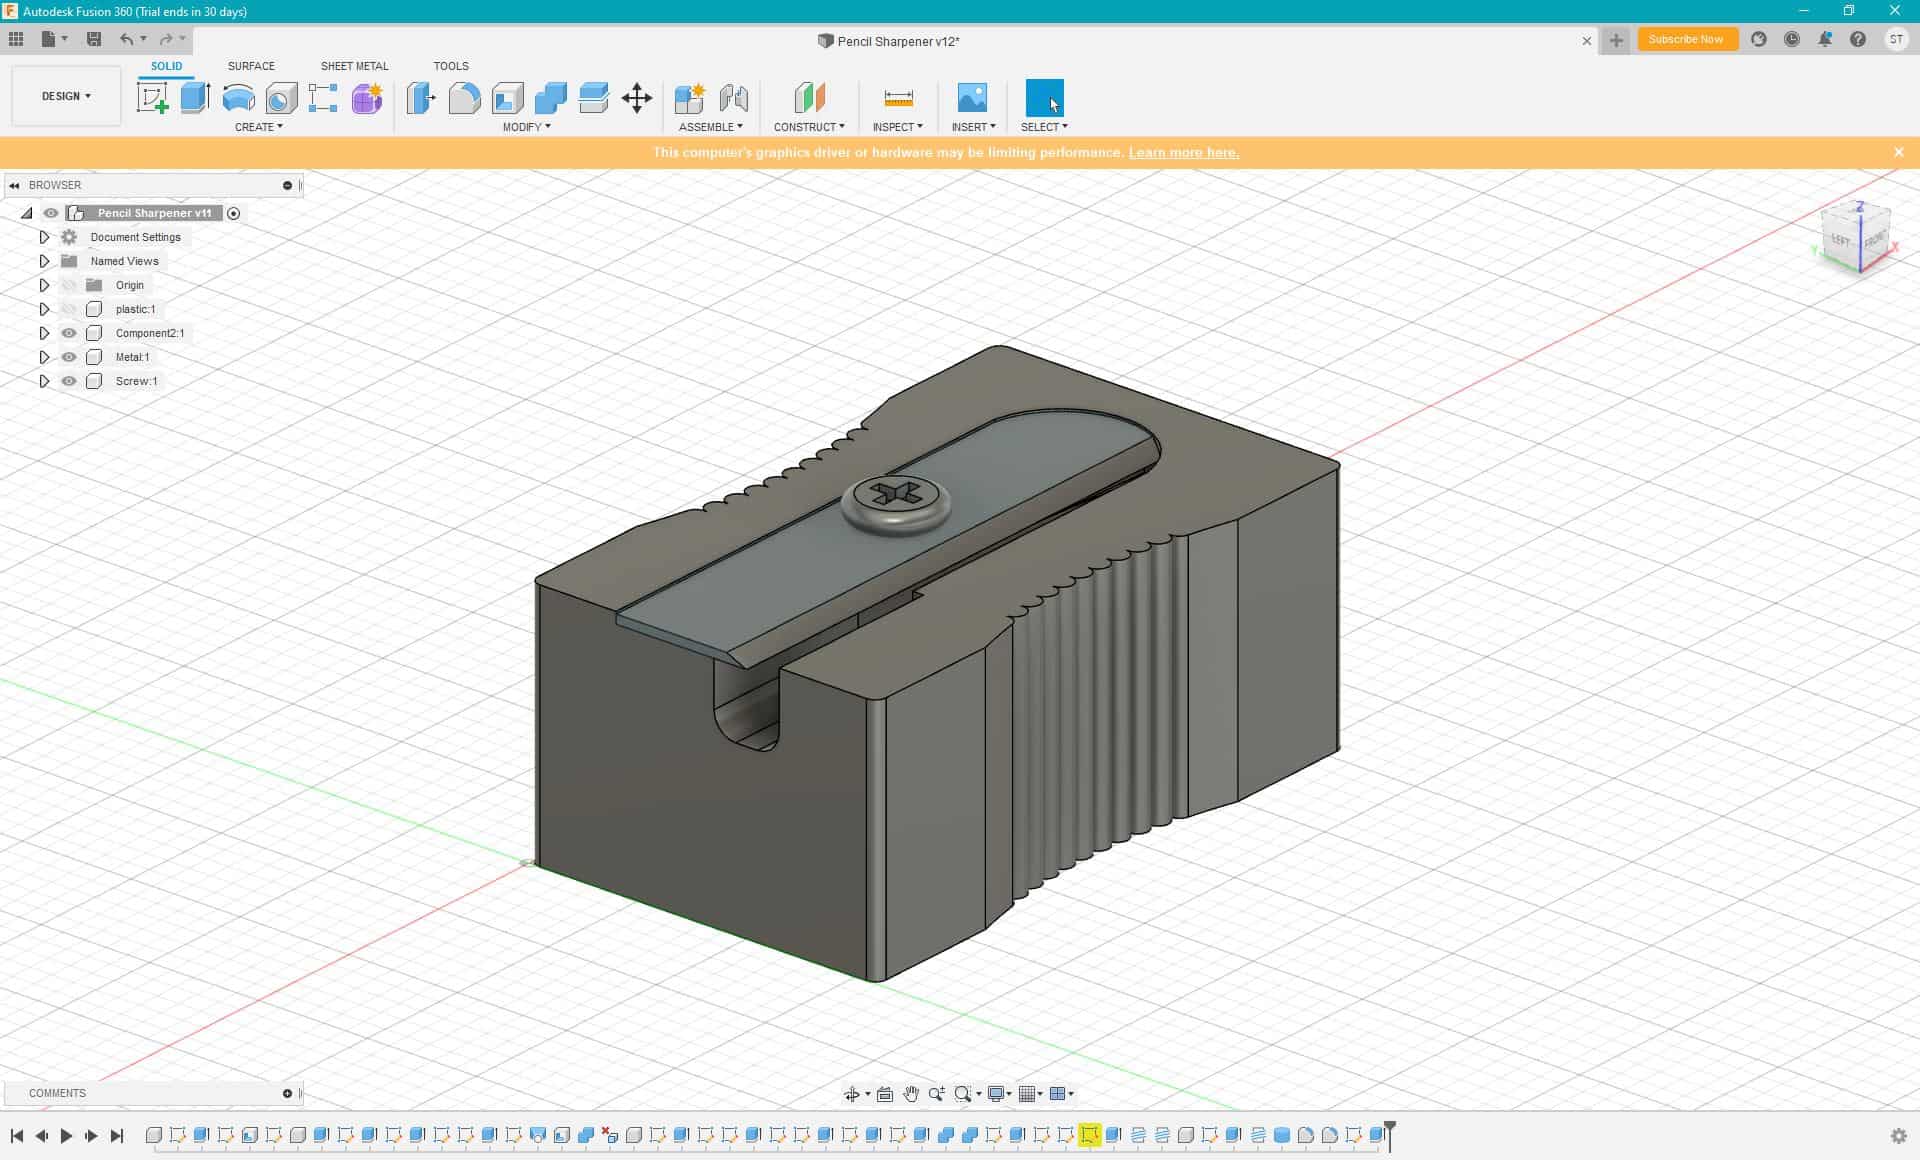Expand the Screw:1 component

point(44,381)
